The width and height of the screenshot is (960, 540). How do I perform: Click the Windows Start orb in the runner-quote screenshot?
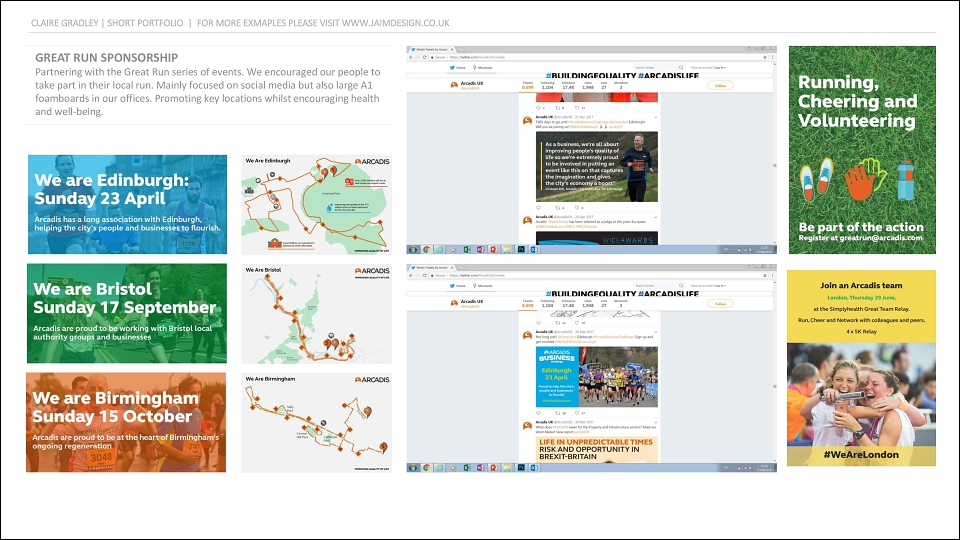413,250
